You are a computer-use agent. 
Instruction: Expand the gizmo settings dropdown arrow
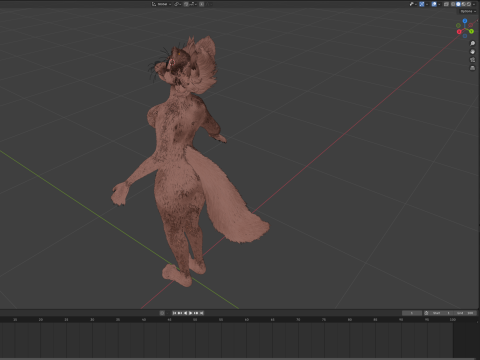pyautogui.click(x=427, y=4)
